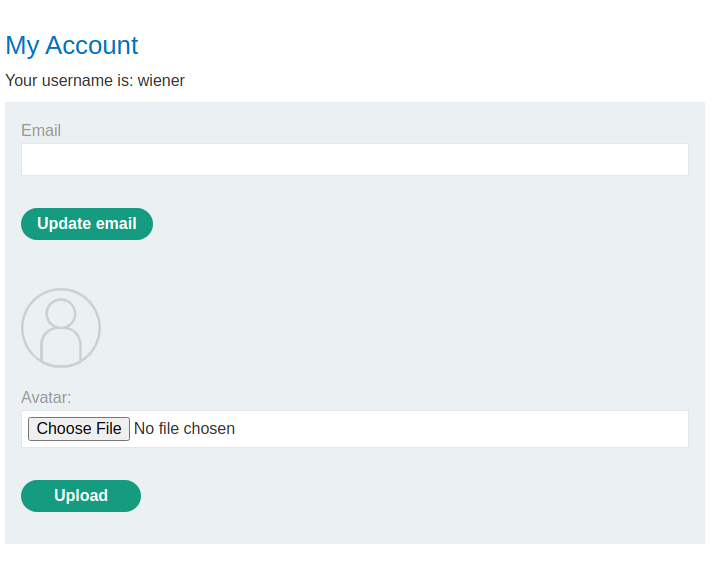Click the outer ring of the avatar icon
Image resolution: width=723 pixels, height=574 pixels.
pyautogui.click(x=23, y=328)
